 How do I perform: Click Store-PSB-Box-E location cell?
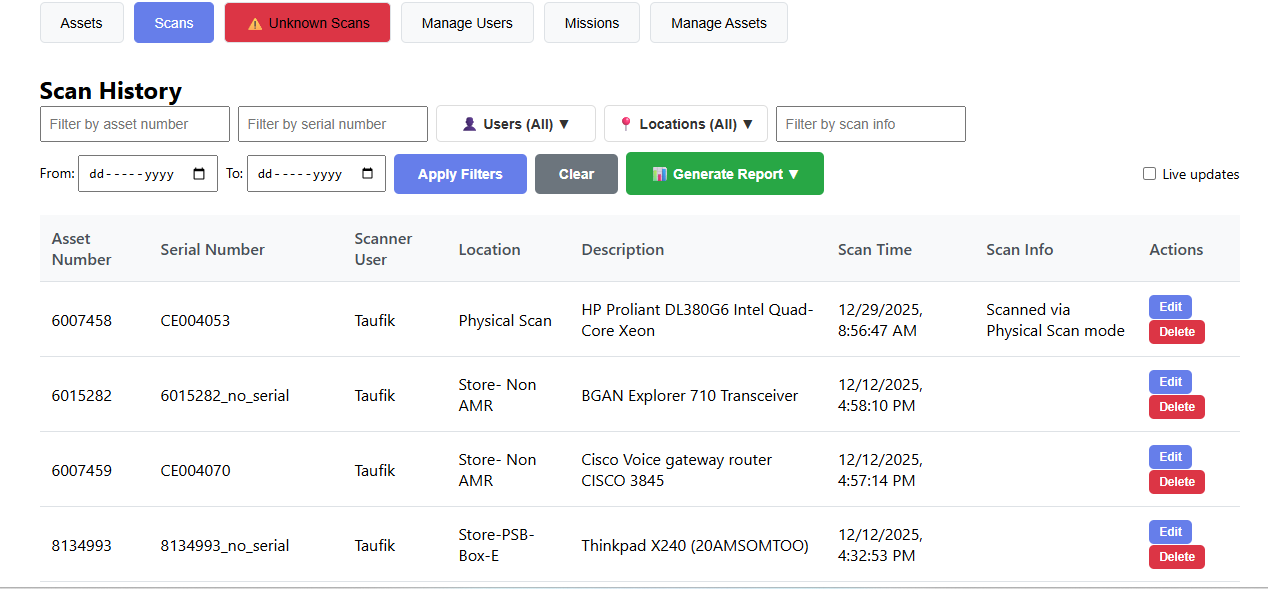point(497,545)
